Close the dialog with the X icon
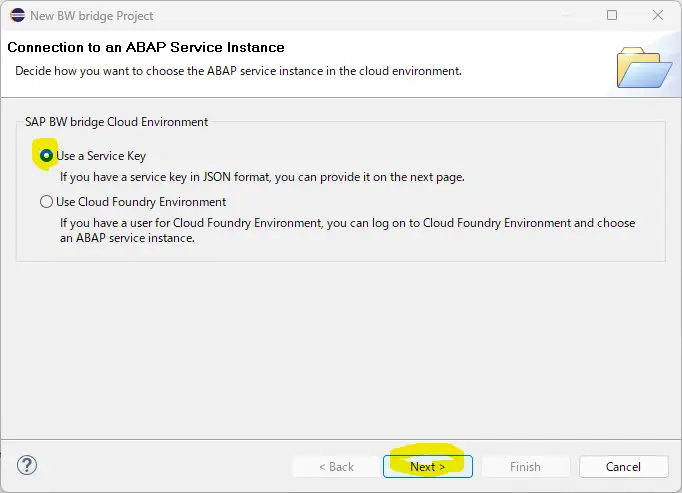The width and height of the screenshot is (682, 493). click(658, 15)
